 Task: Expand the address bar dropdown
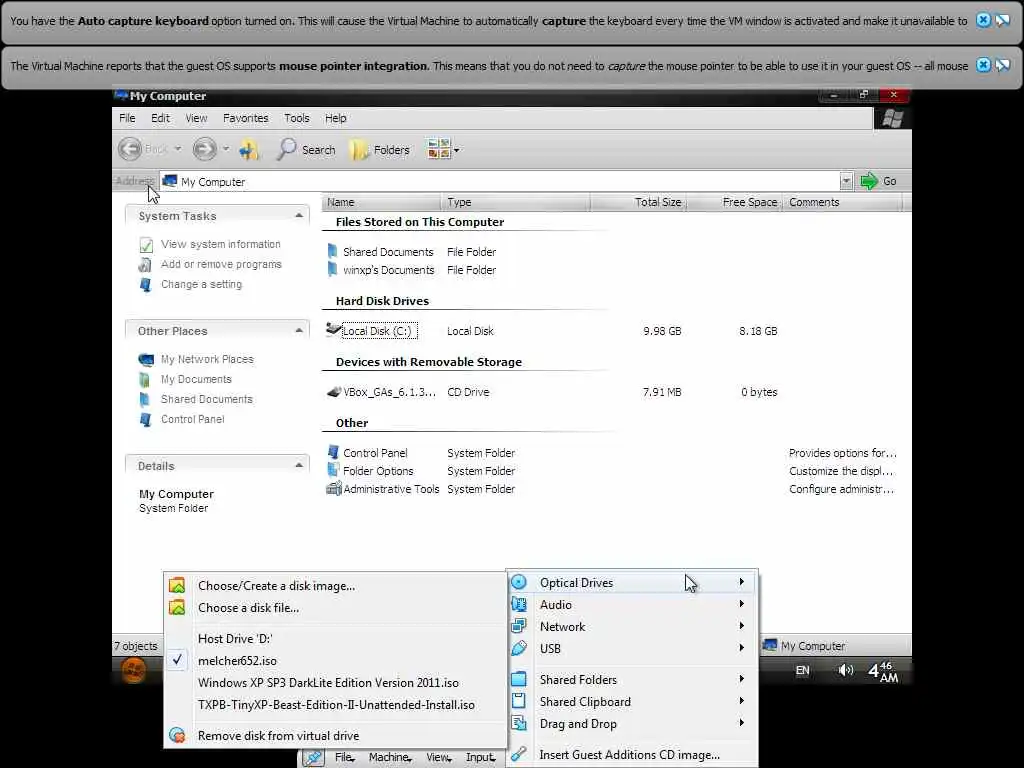[x=846, y=181]
